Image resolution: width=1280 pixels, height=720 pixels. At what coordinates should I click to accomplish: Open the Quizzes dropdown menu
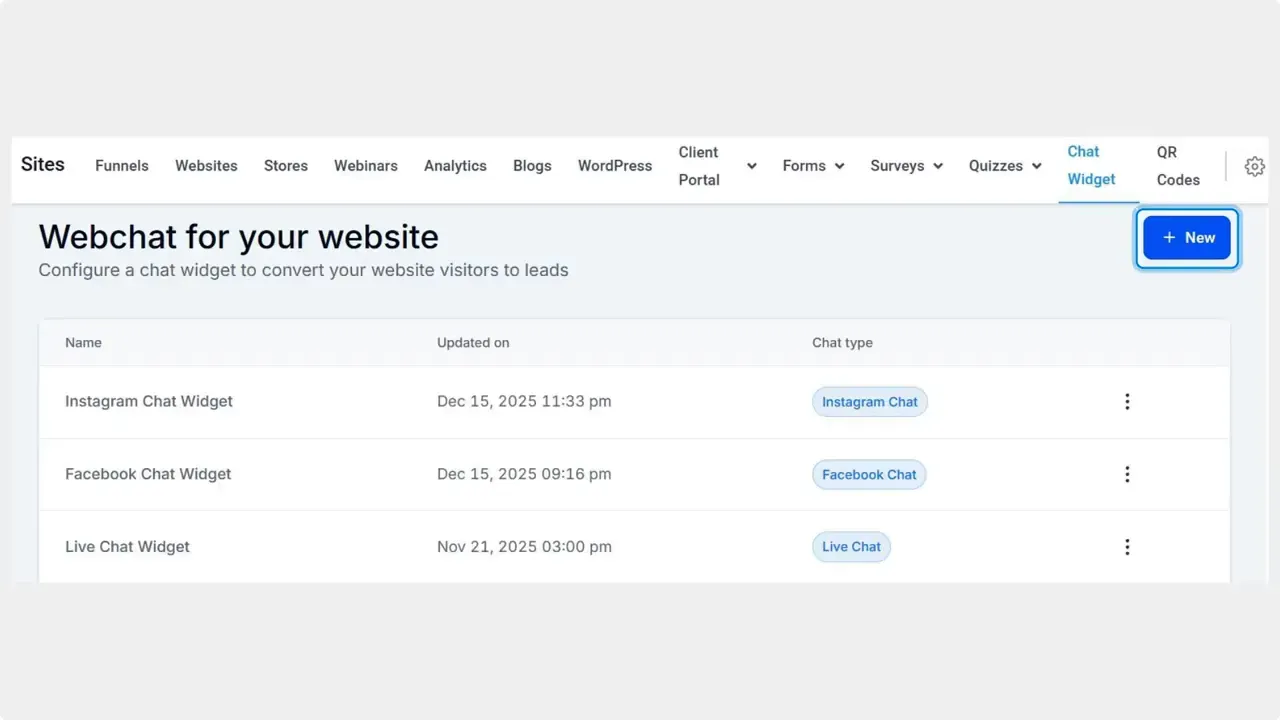[x=1004, y=166]
